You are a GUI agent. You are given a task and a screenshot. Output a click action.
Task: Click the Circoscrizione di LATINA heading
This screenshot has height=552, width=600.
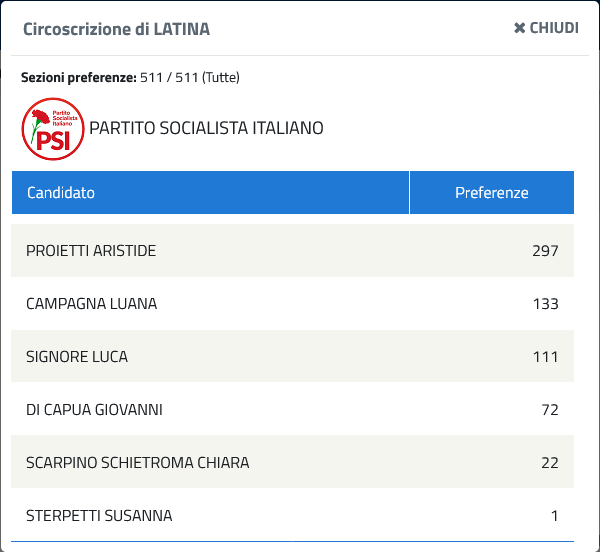116,29
